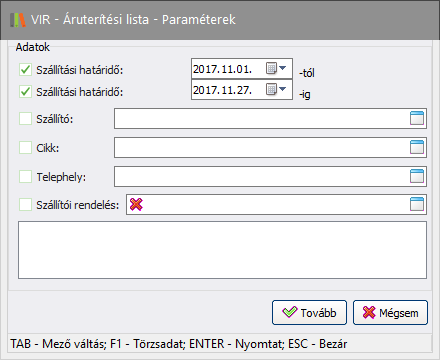Open lookup icon in Cikk field
The width and height of the screenshot is (440, 360).
click(417, 147)
